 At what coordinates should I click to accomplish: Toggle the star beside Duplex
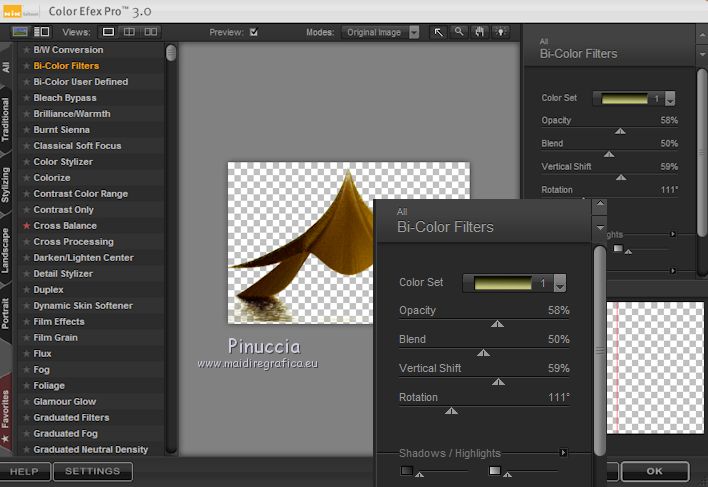coord(27,290)
